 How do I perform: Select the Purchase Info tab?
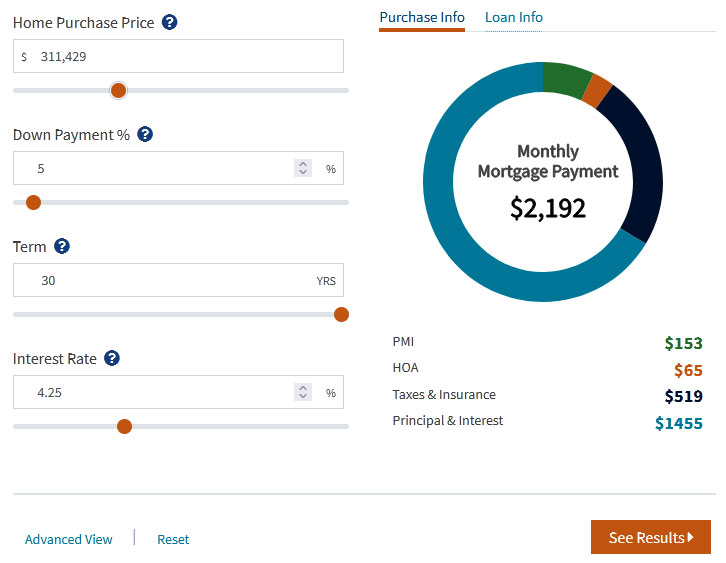pyautogui.click(x=422, y=18)
